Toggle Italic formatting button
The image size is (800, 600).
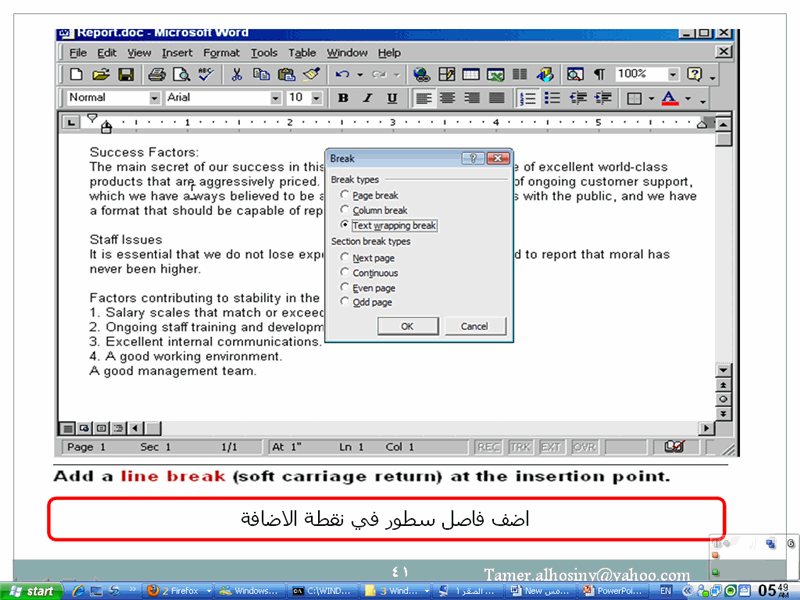(367, 98)
